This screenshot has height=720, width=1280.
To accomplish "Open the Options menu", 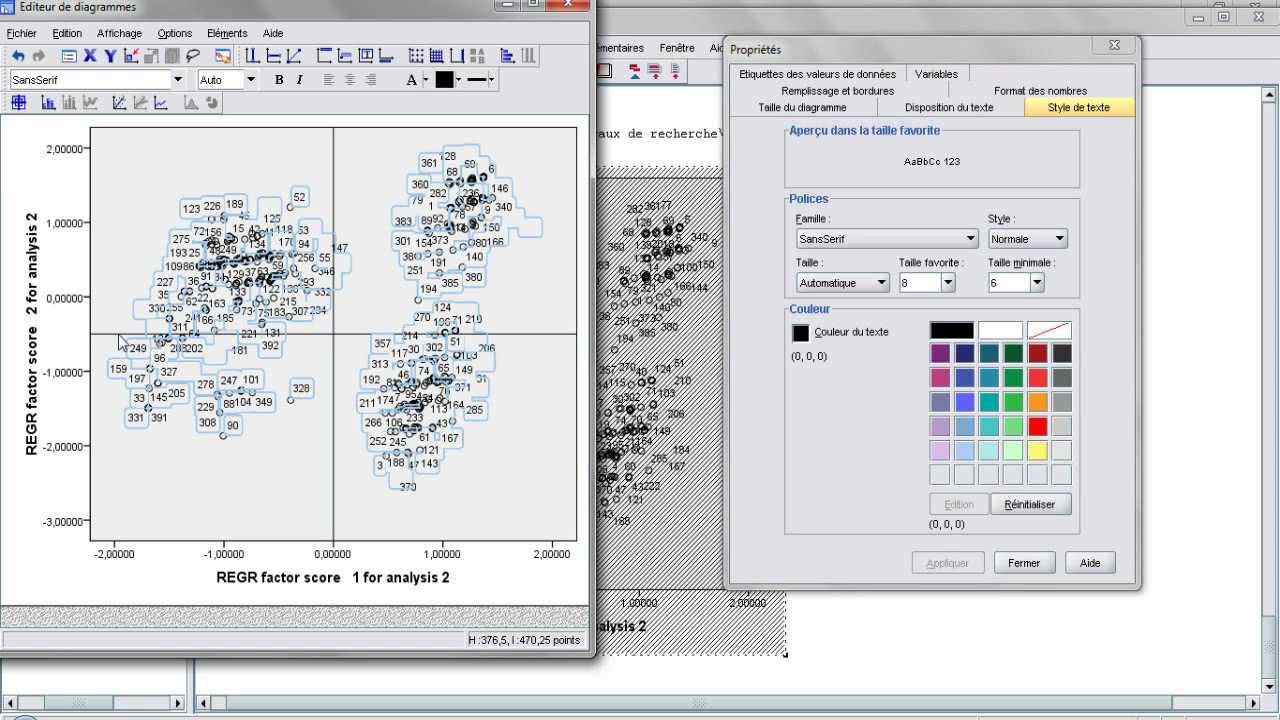I will pos(174,33).
